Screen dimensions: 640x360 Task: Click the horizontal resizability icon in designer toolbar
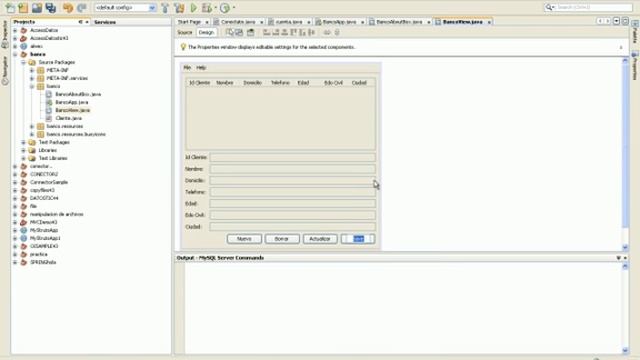tap(327, 32)
